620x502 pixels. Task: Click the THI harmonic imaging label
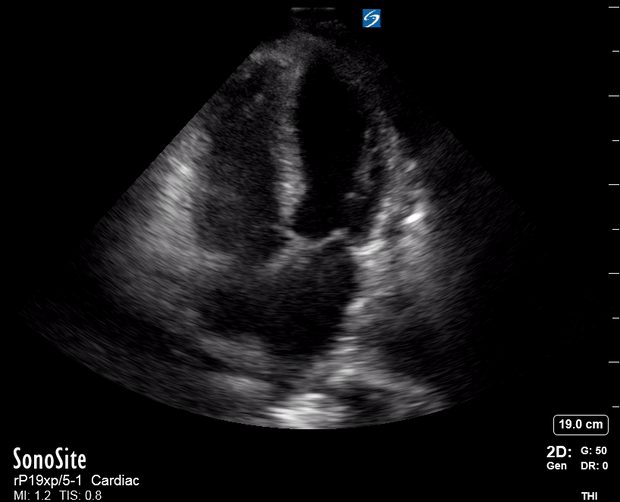[x=589, y=496]
